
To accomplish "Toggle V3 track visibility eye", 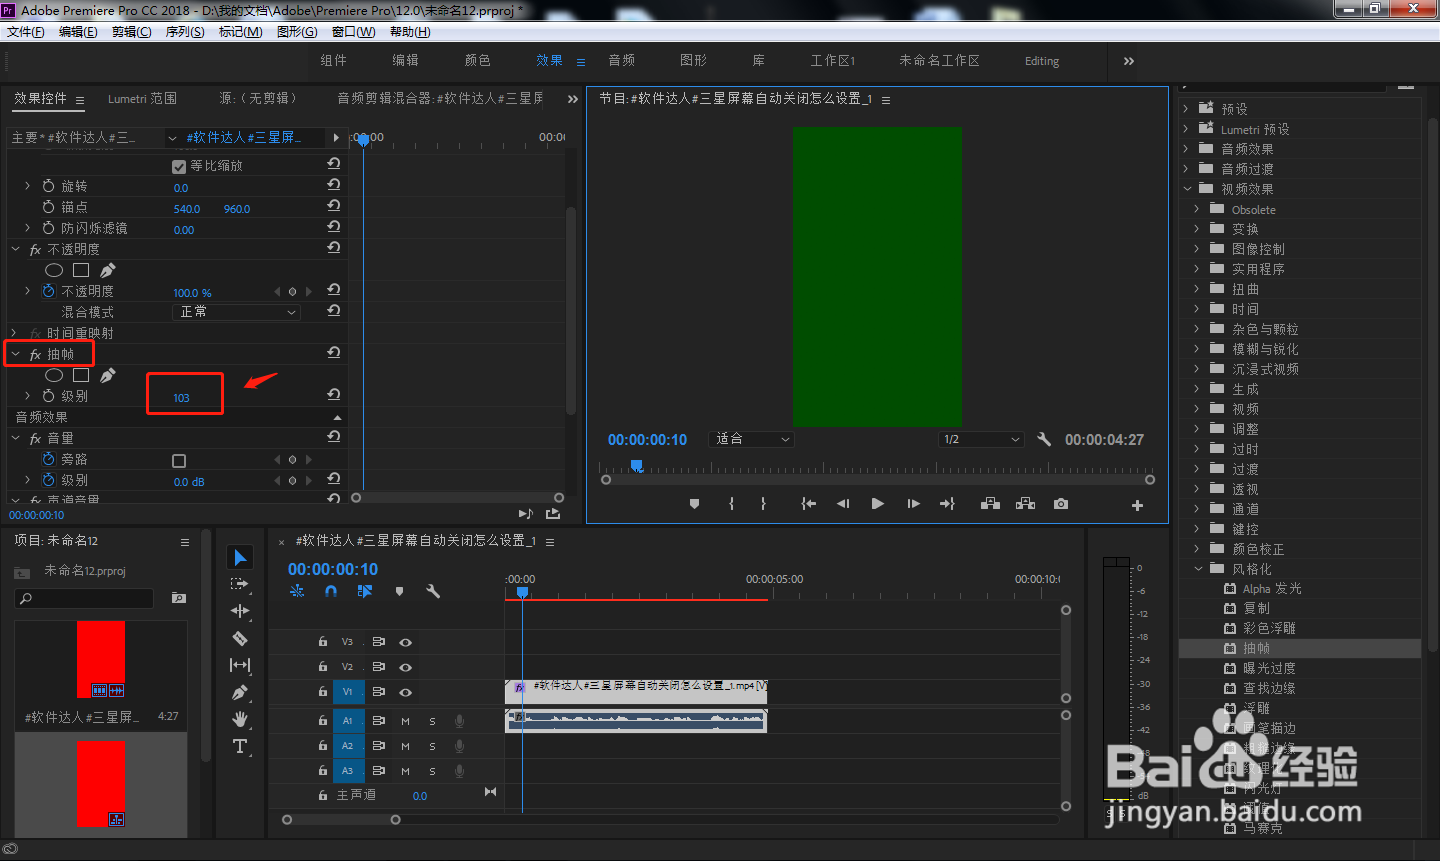I will tap(405, 642).
